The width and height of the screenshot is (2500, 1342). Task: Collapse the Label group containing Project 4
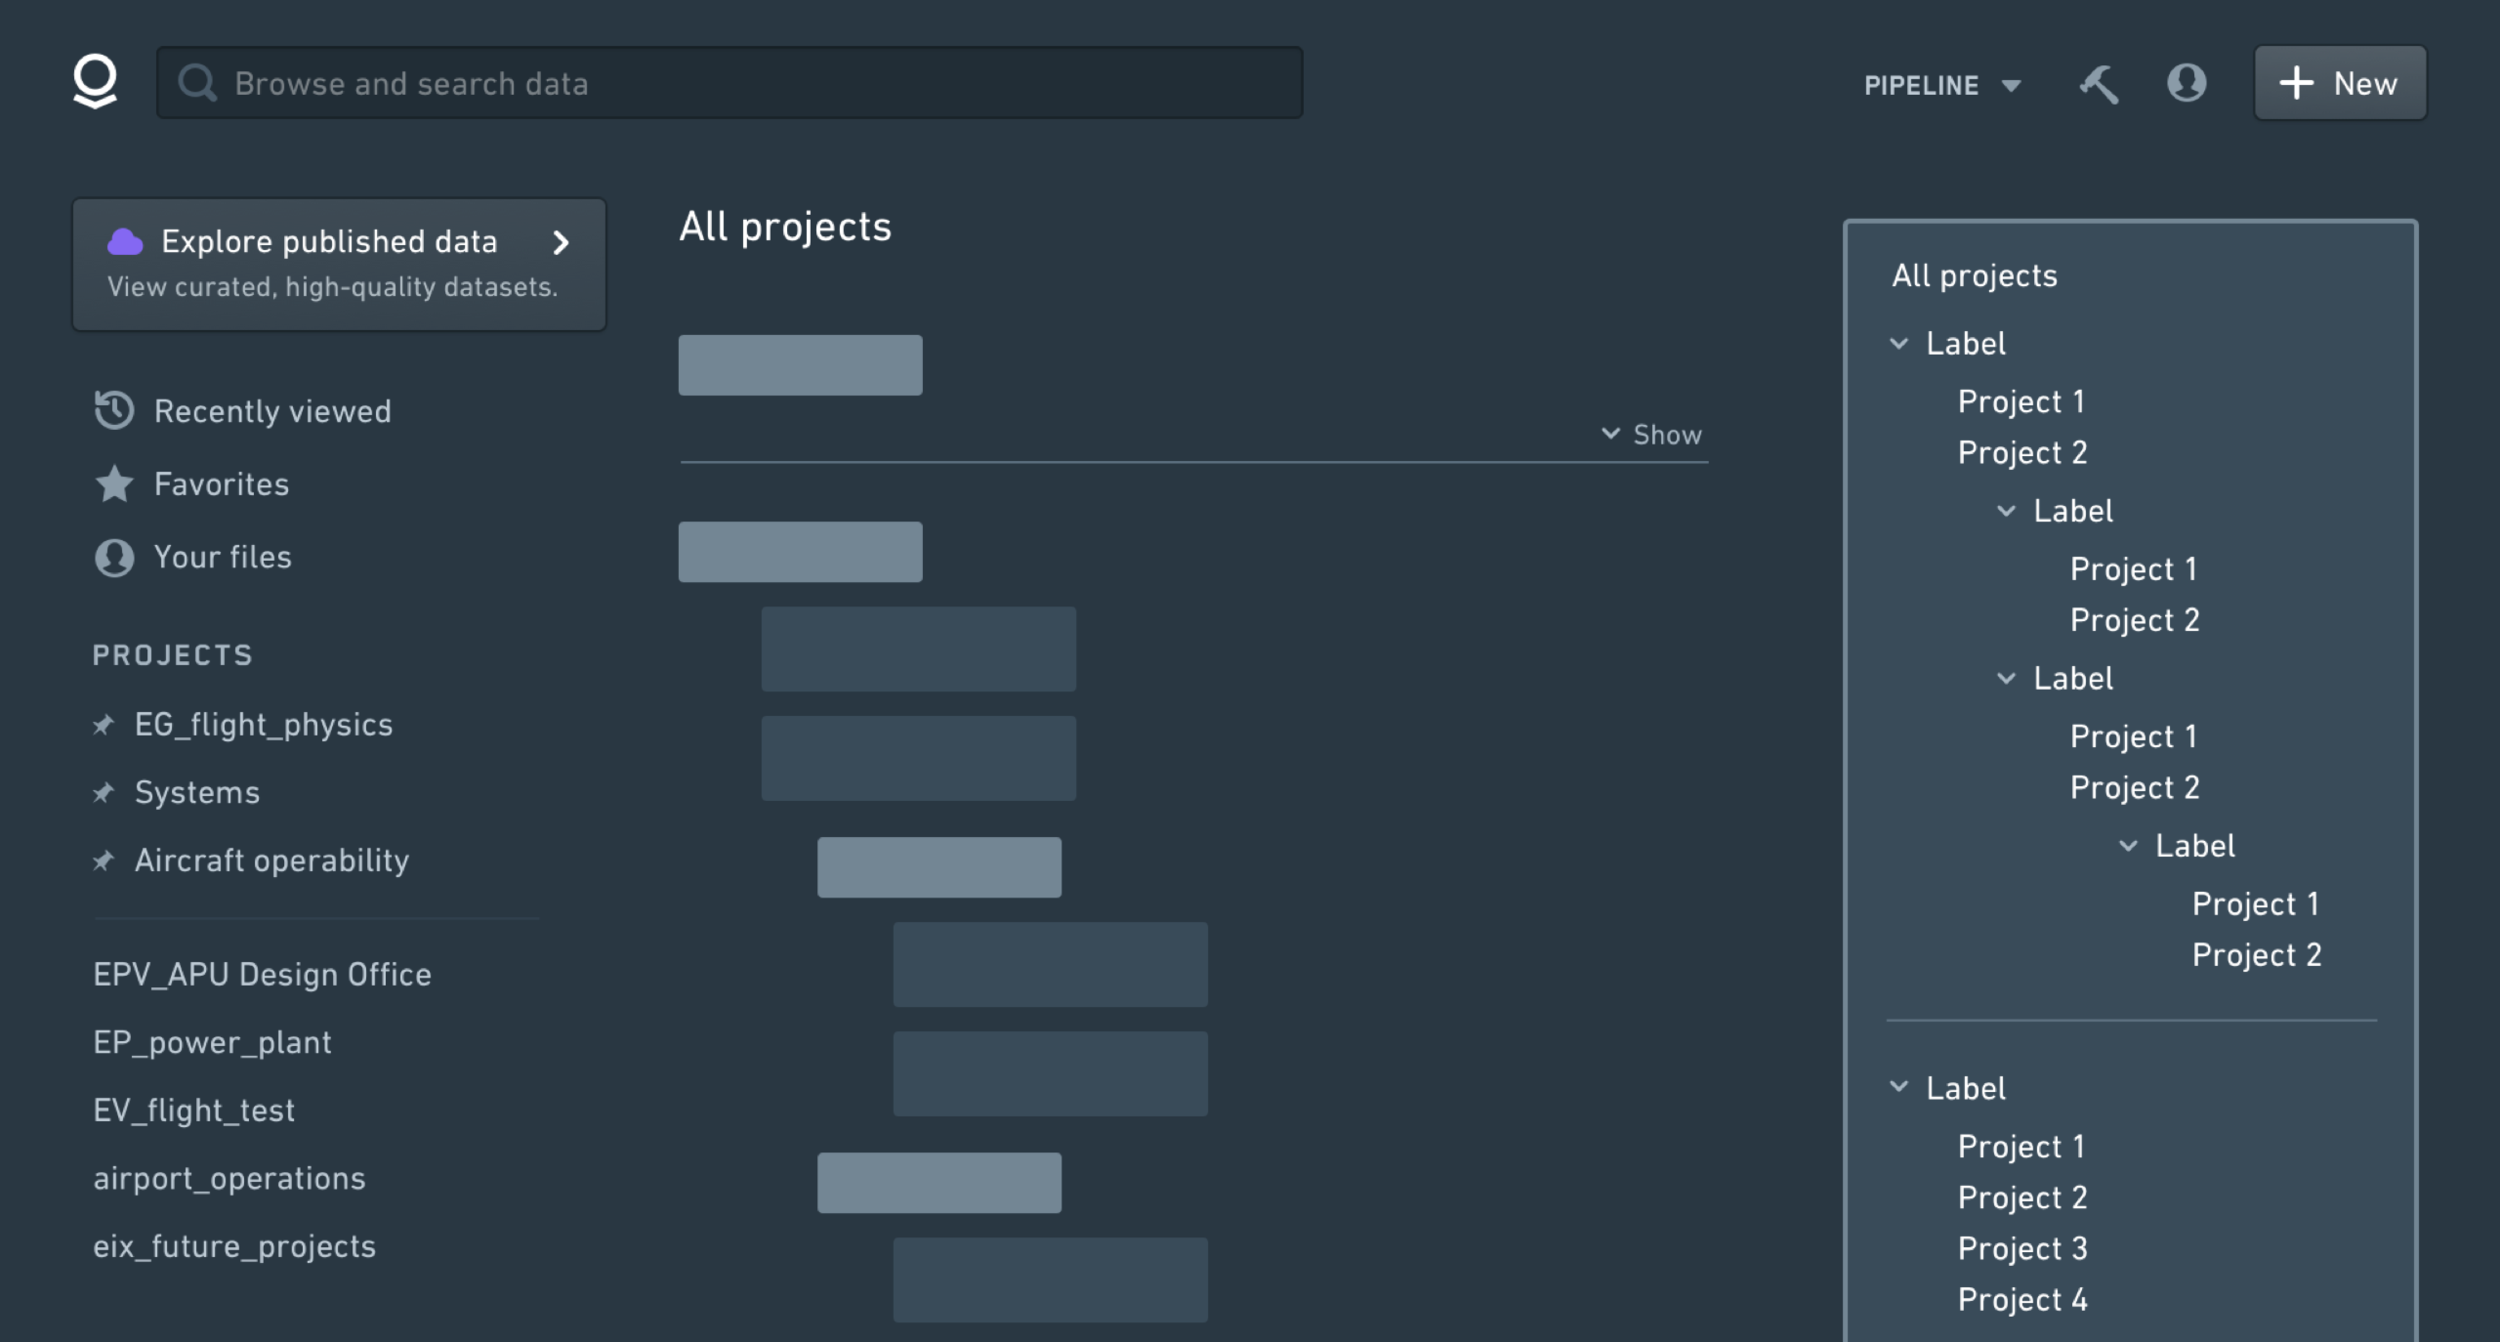coord(1898,1087)
